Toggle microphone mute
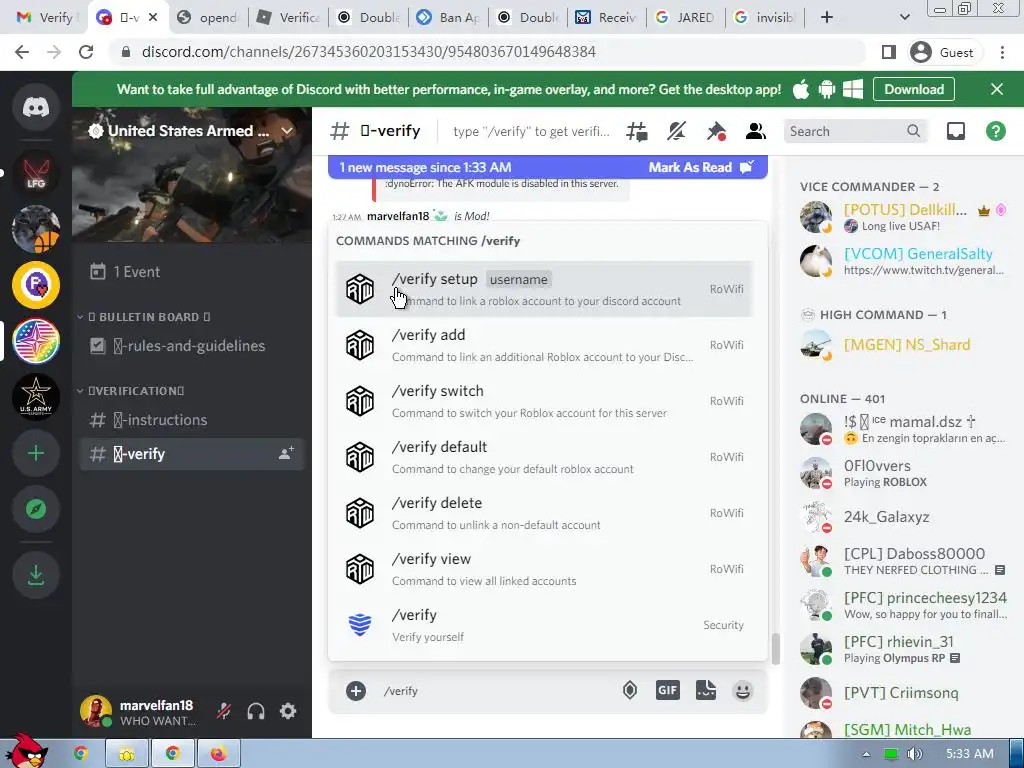The image size is (1024, 768). 224,711
